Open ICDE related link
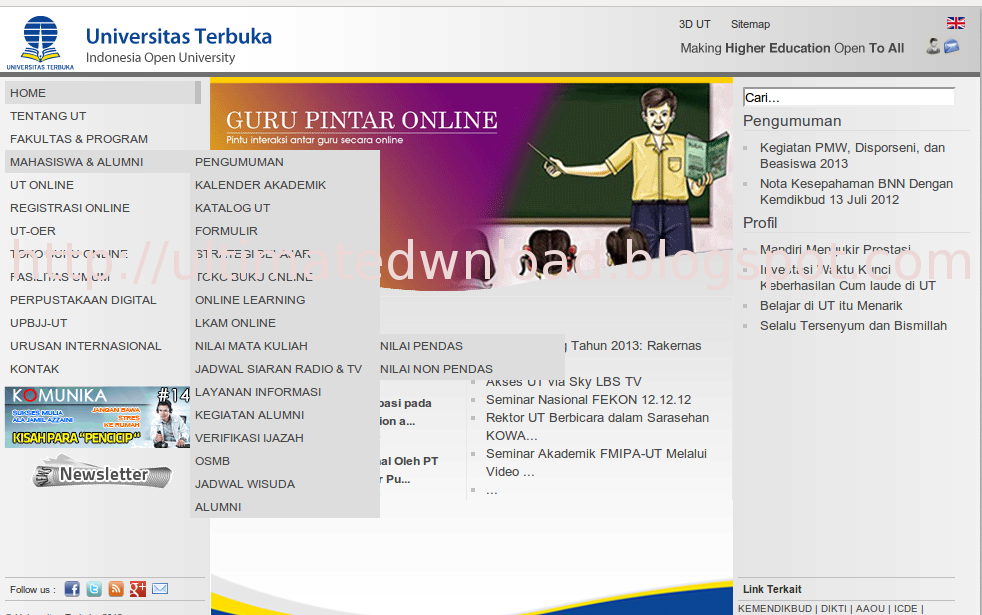Screen dimensions: 982x615 906,609
